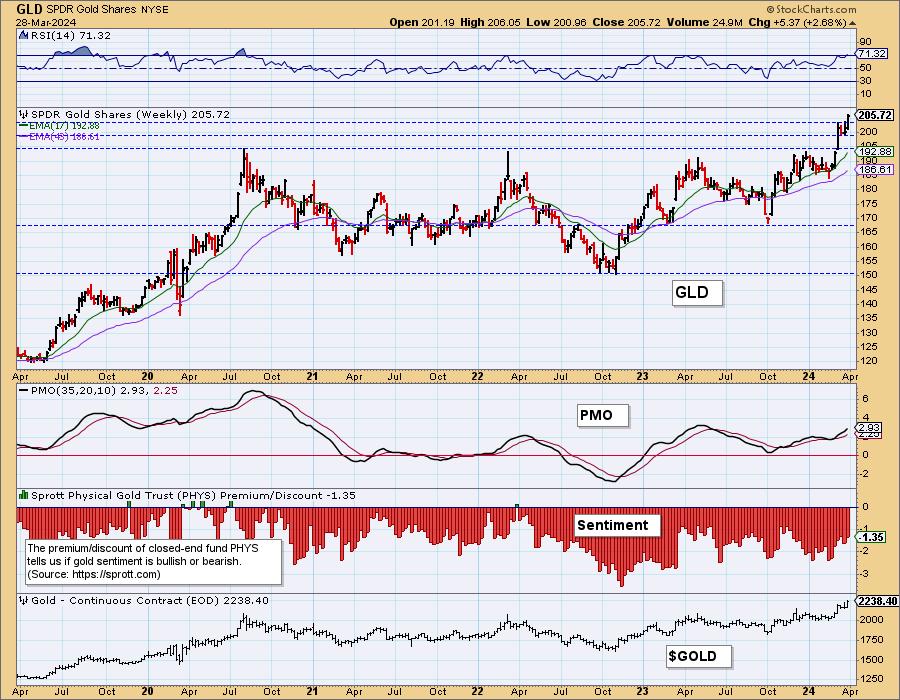This screenshot has height=700, width=900.
Task: Click the RSI area-chart icon beside RSI(14)
Action: point(24,35)
